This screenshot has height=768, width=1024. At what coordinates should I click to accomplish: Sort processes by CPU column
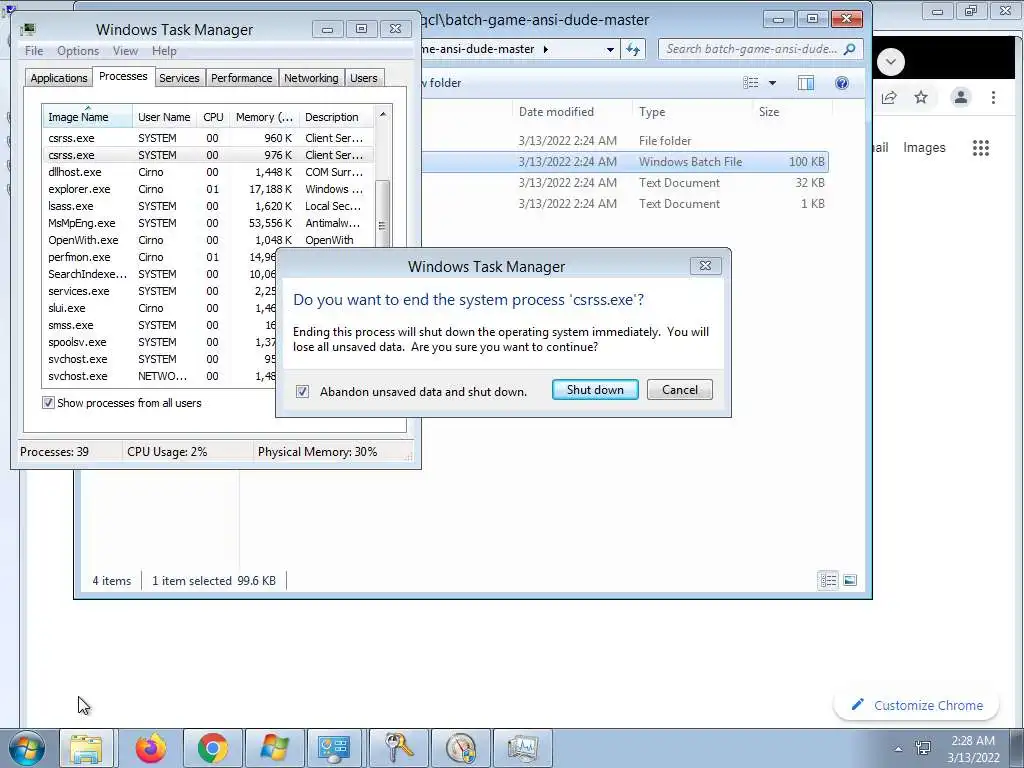coord(214,116)
